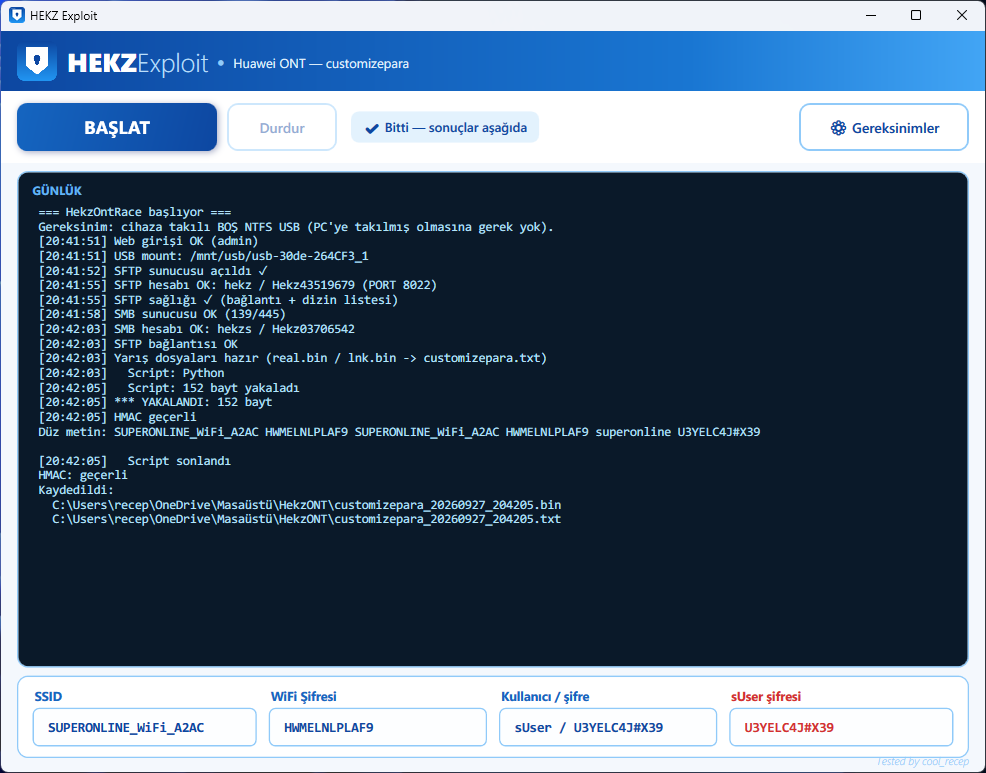Click the 'Kaydedildi:' log line

(76, 490)
